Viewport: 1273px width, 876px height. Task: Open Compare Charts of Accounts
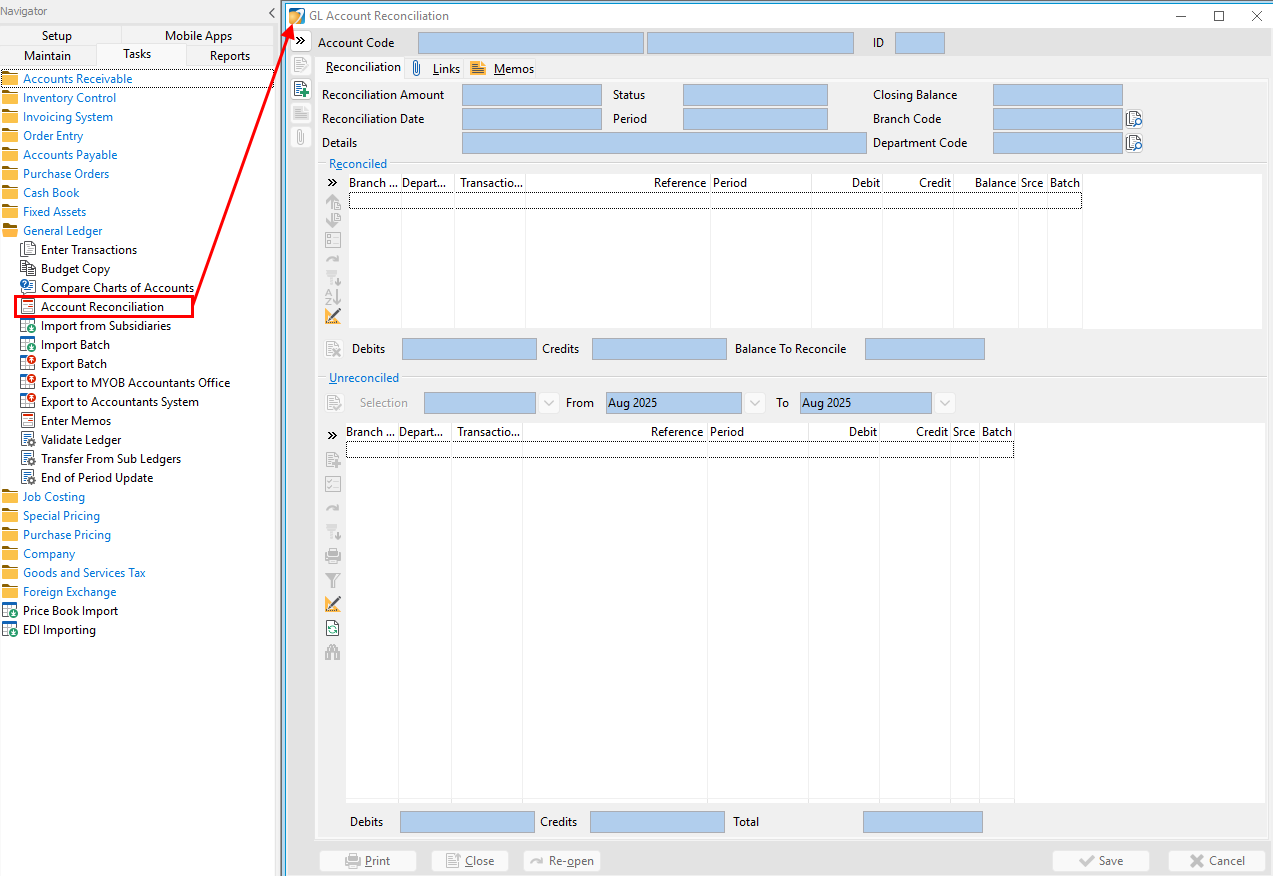coord(108,288)
